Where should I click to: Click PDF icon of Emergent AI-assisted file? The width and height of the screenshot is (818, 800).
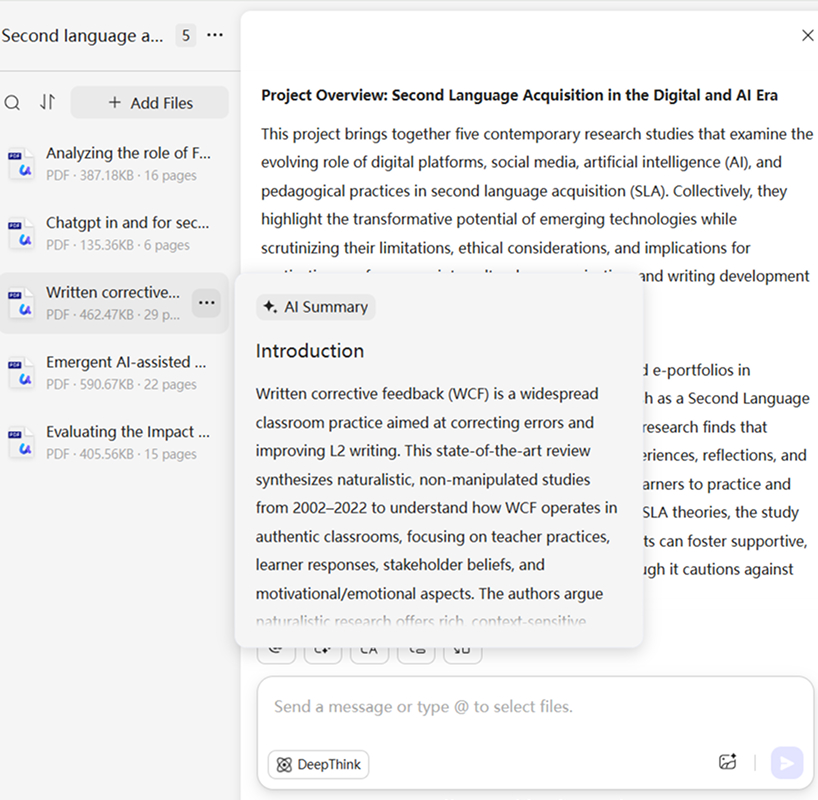pyautogui.click(x=21, y=373)
